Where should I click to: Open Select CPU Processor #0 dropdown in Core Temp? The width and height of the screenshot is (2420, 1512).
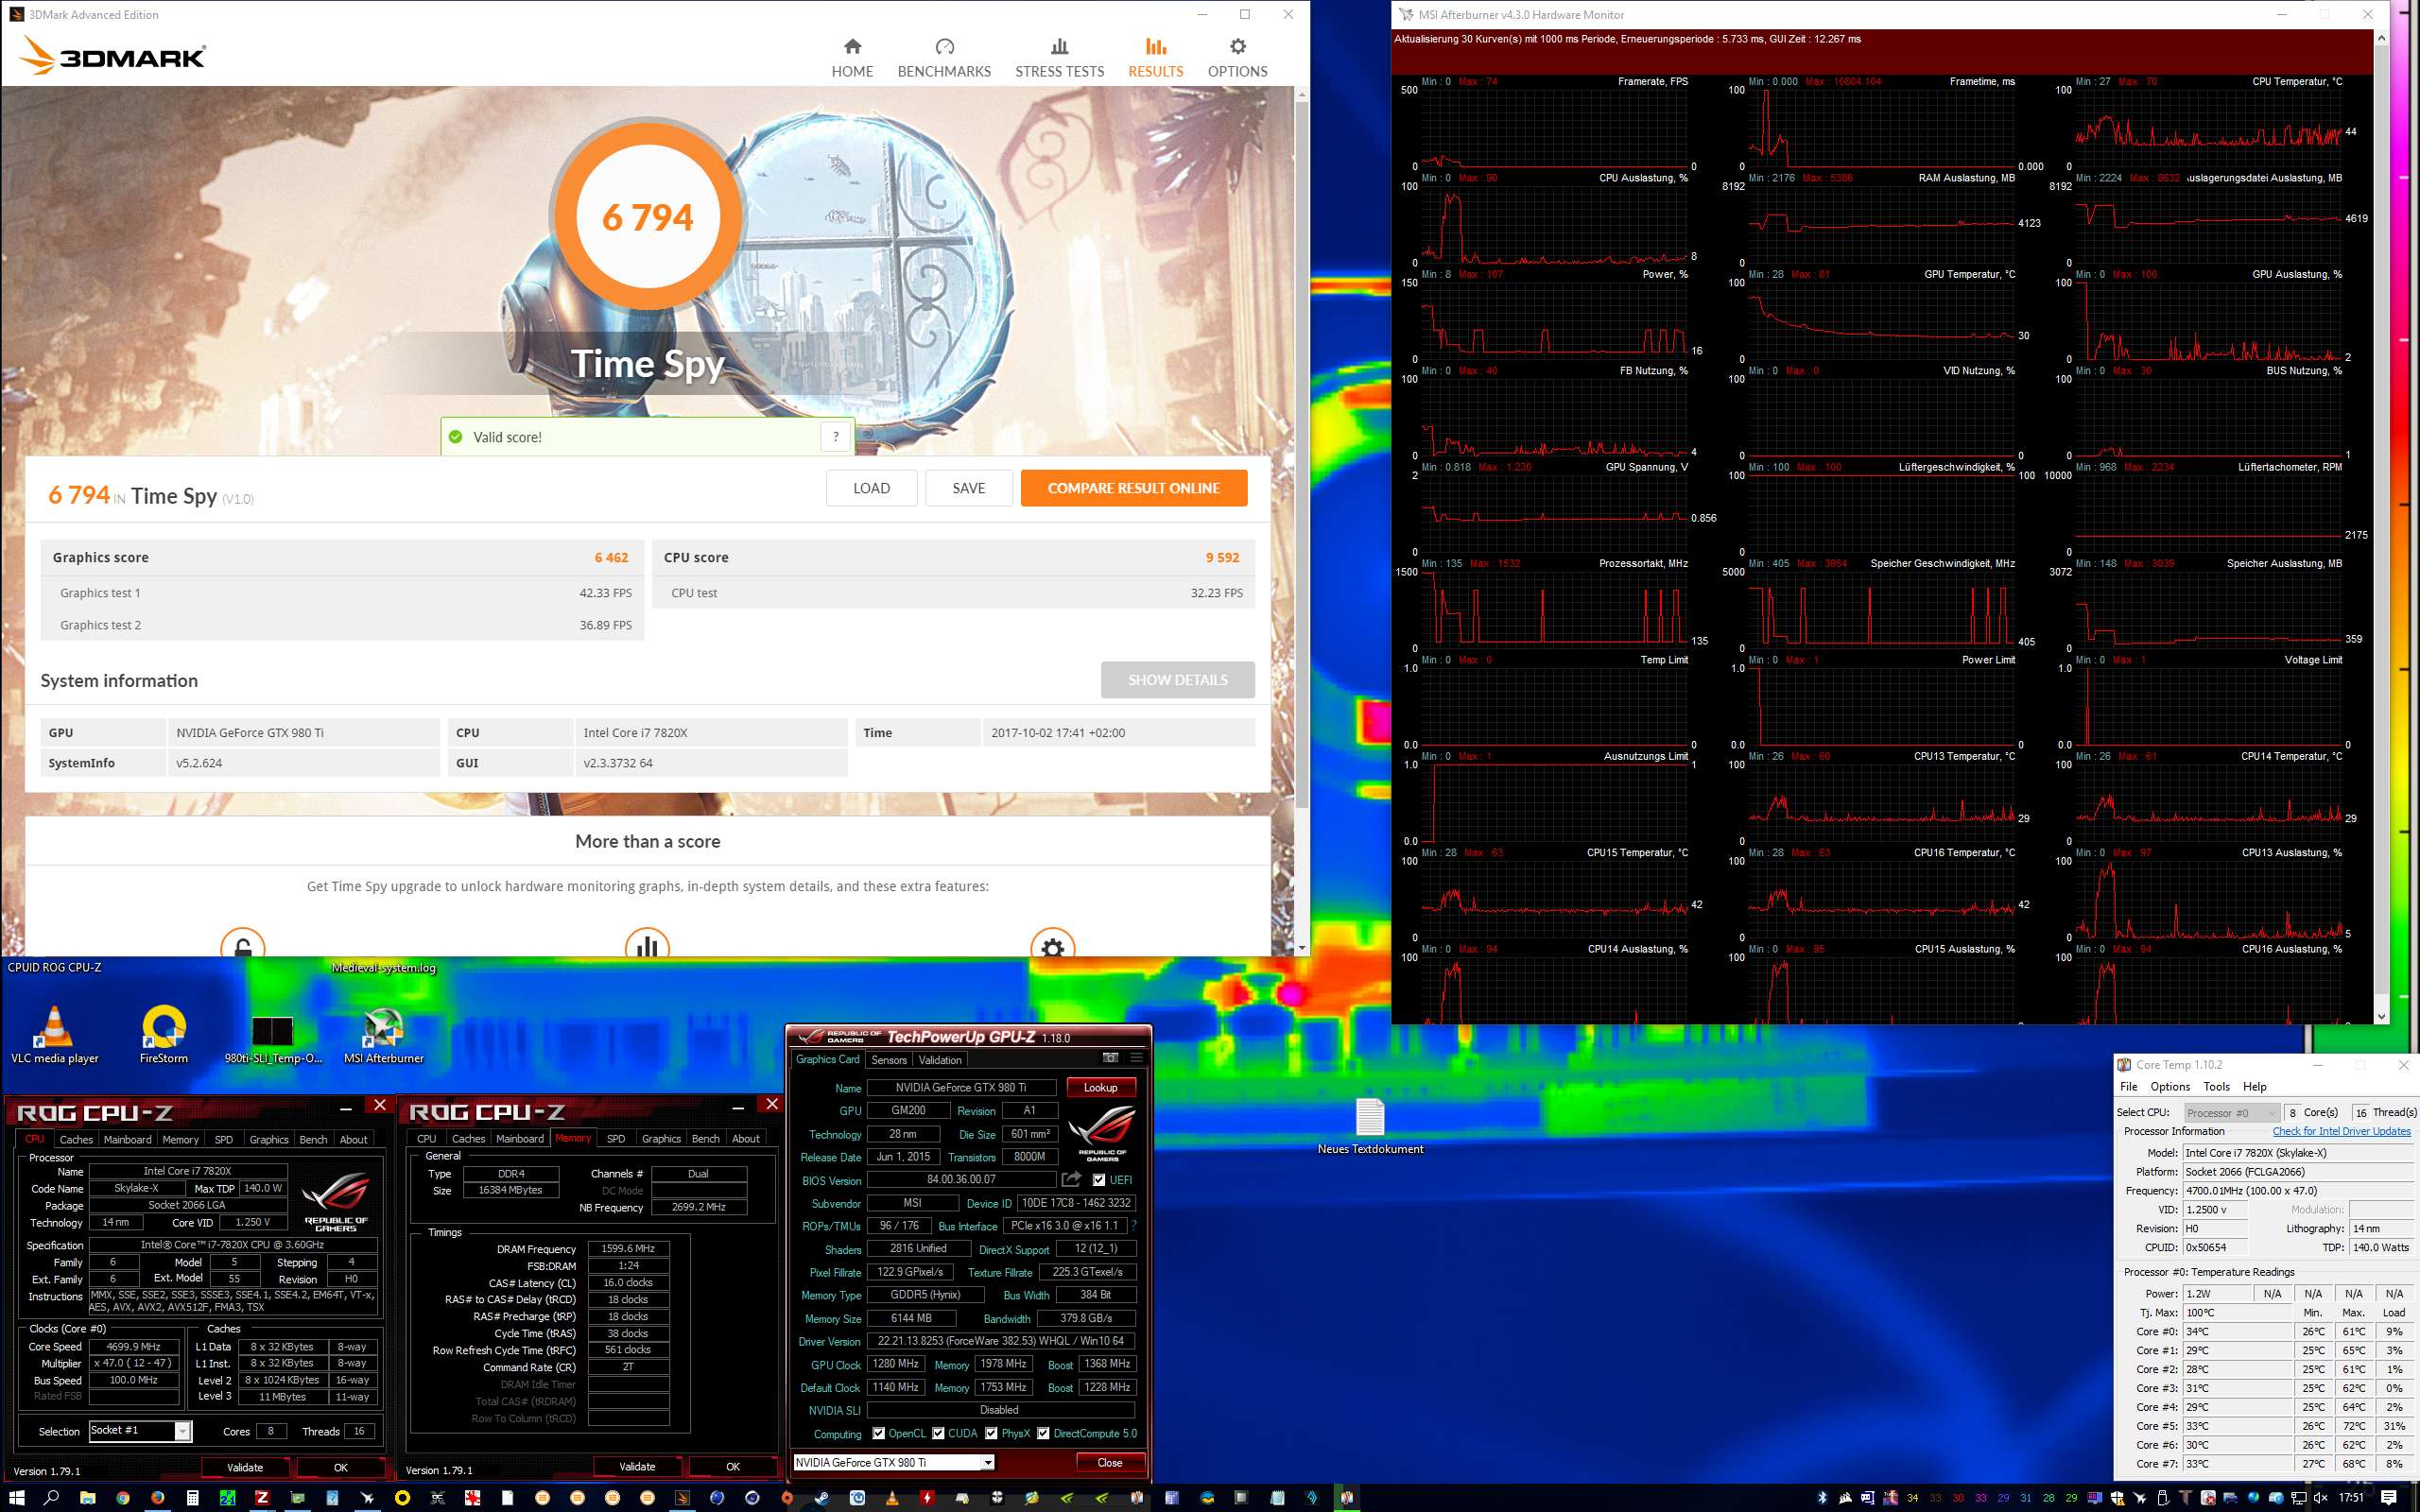click(x=2232, y=1112)
